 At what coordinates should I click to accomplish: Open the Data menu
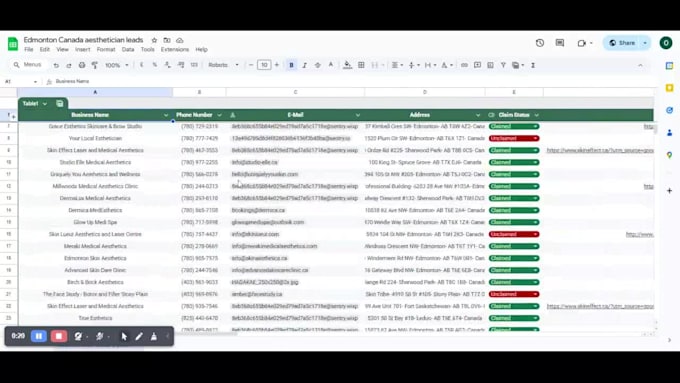click(128, 49)
